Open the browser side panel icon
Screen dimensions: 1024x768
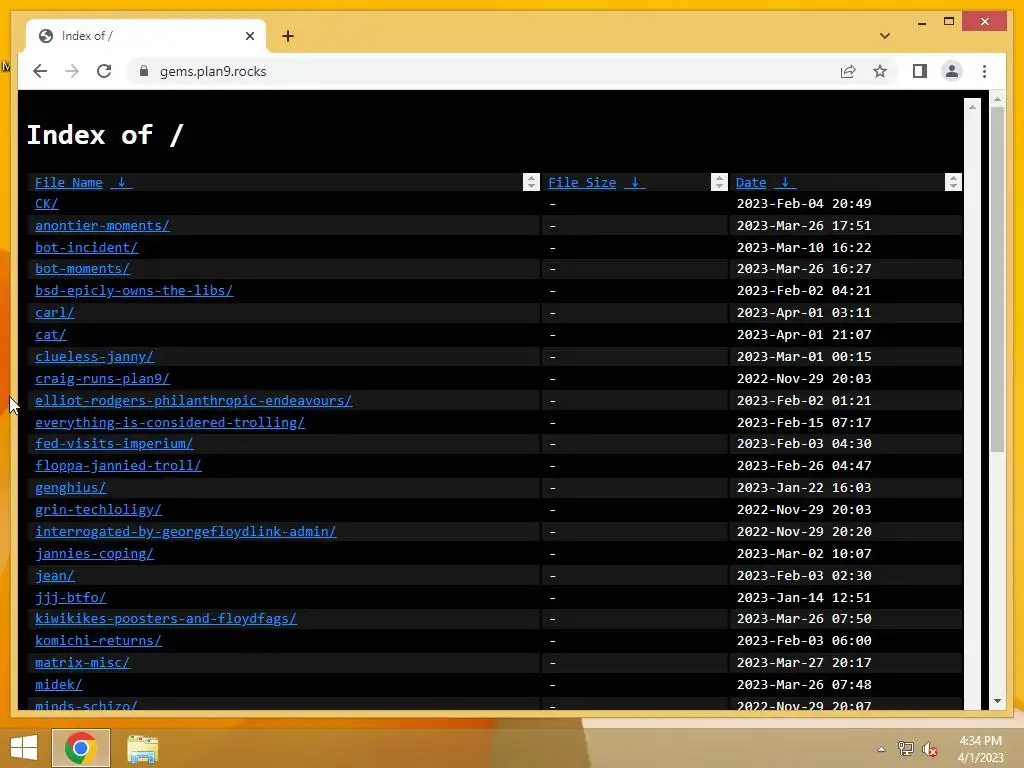click(x=920, y=71)
